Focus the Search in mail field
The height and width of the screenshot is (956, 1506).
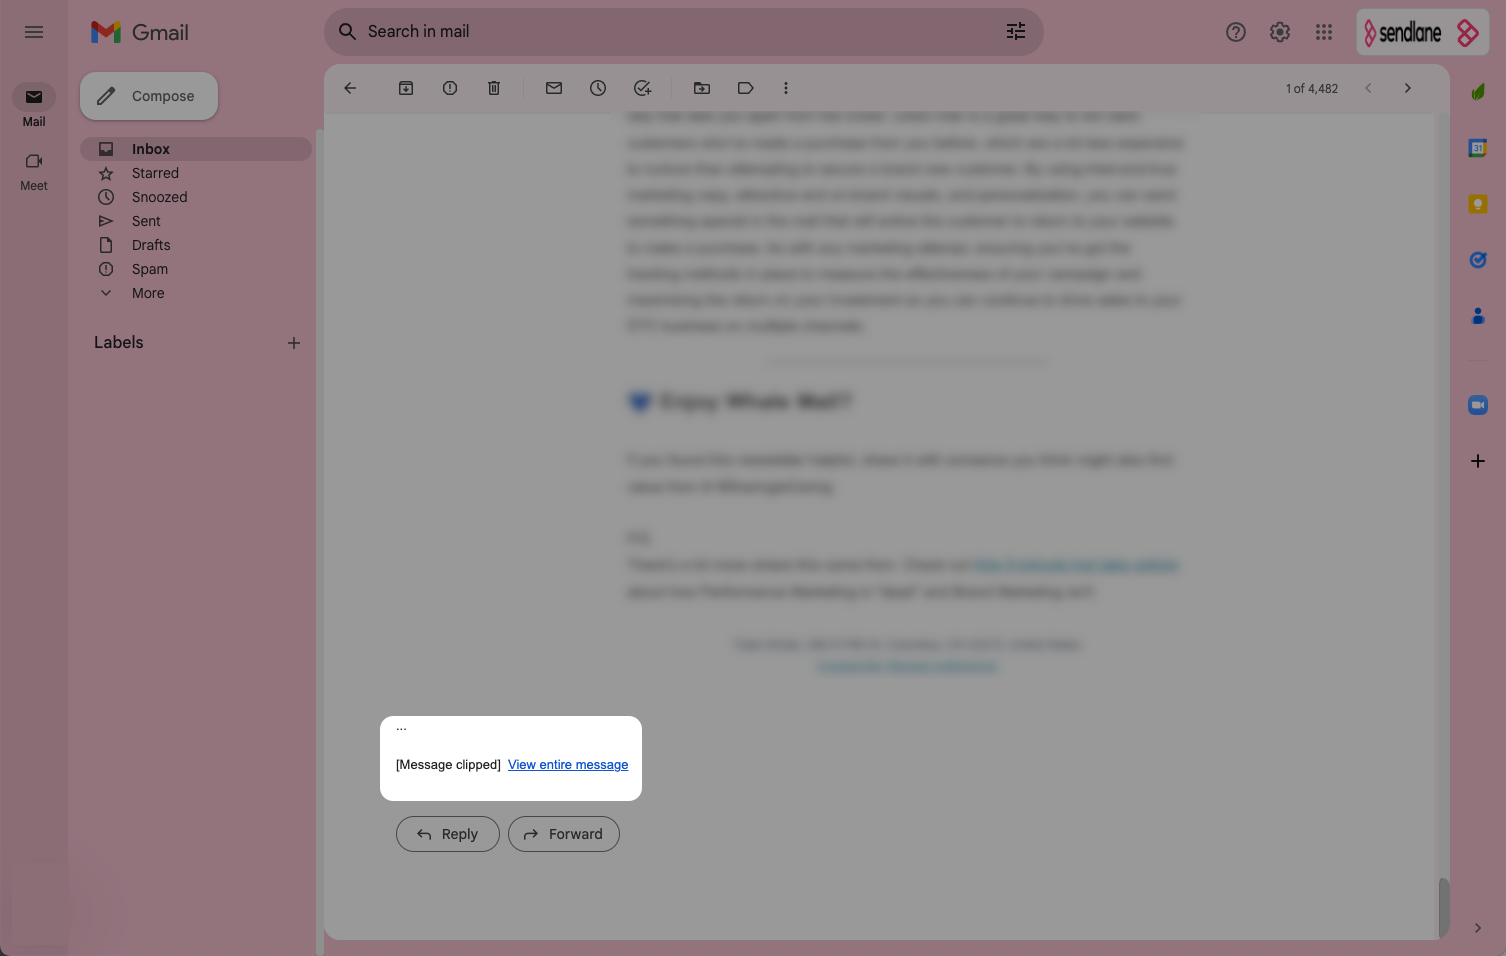click(684, 32)
